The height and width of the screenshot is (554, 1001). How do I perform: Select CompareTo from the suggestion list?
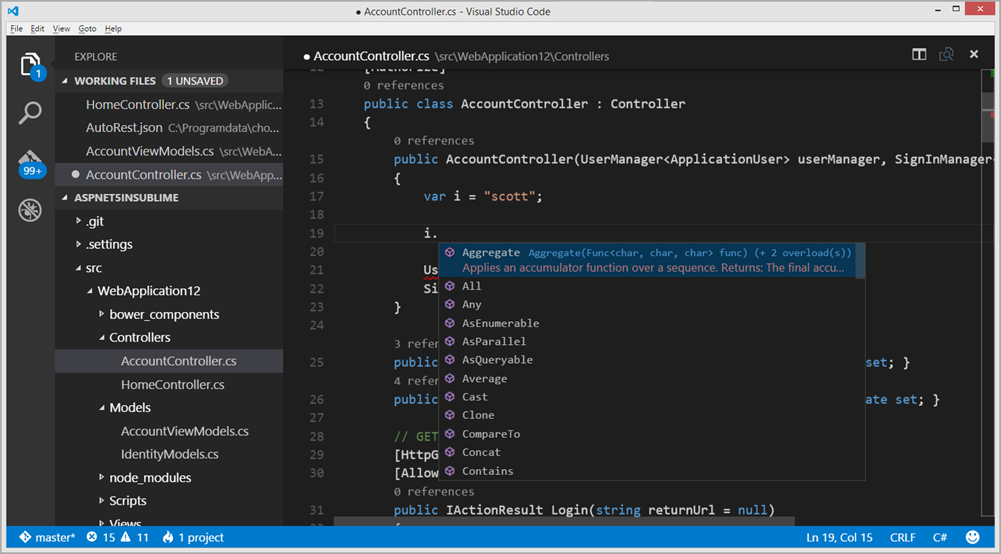(x=652, y=434)
